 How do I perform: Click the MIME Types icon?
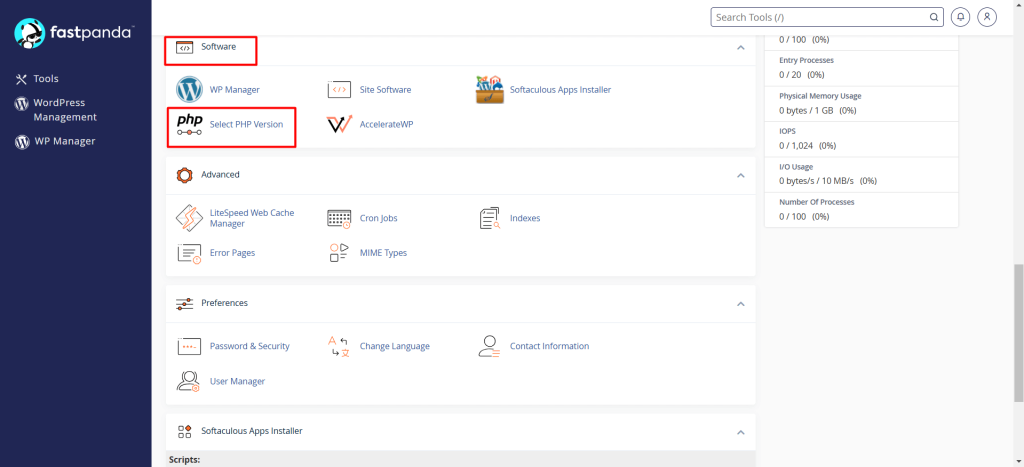coord(339,253)
